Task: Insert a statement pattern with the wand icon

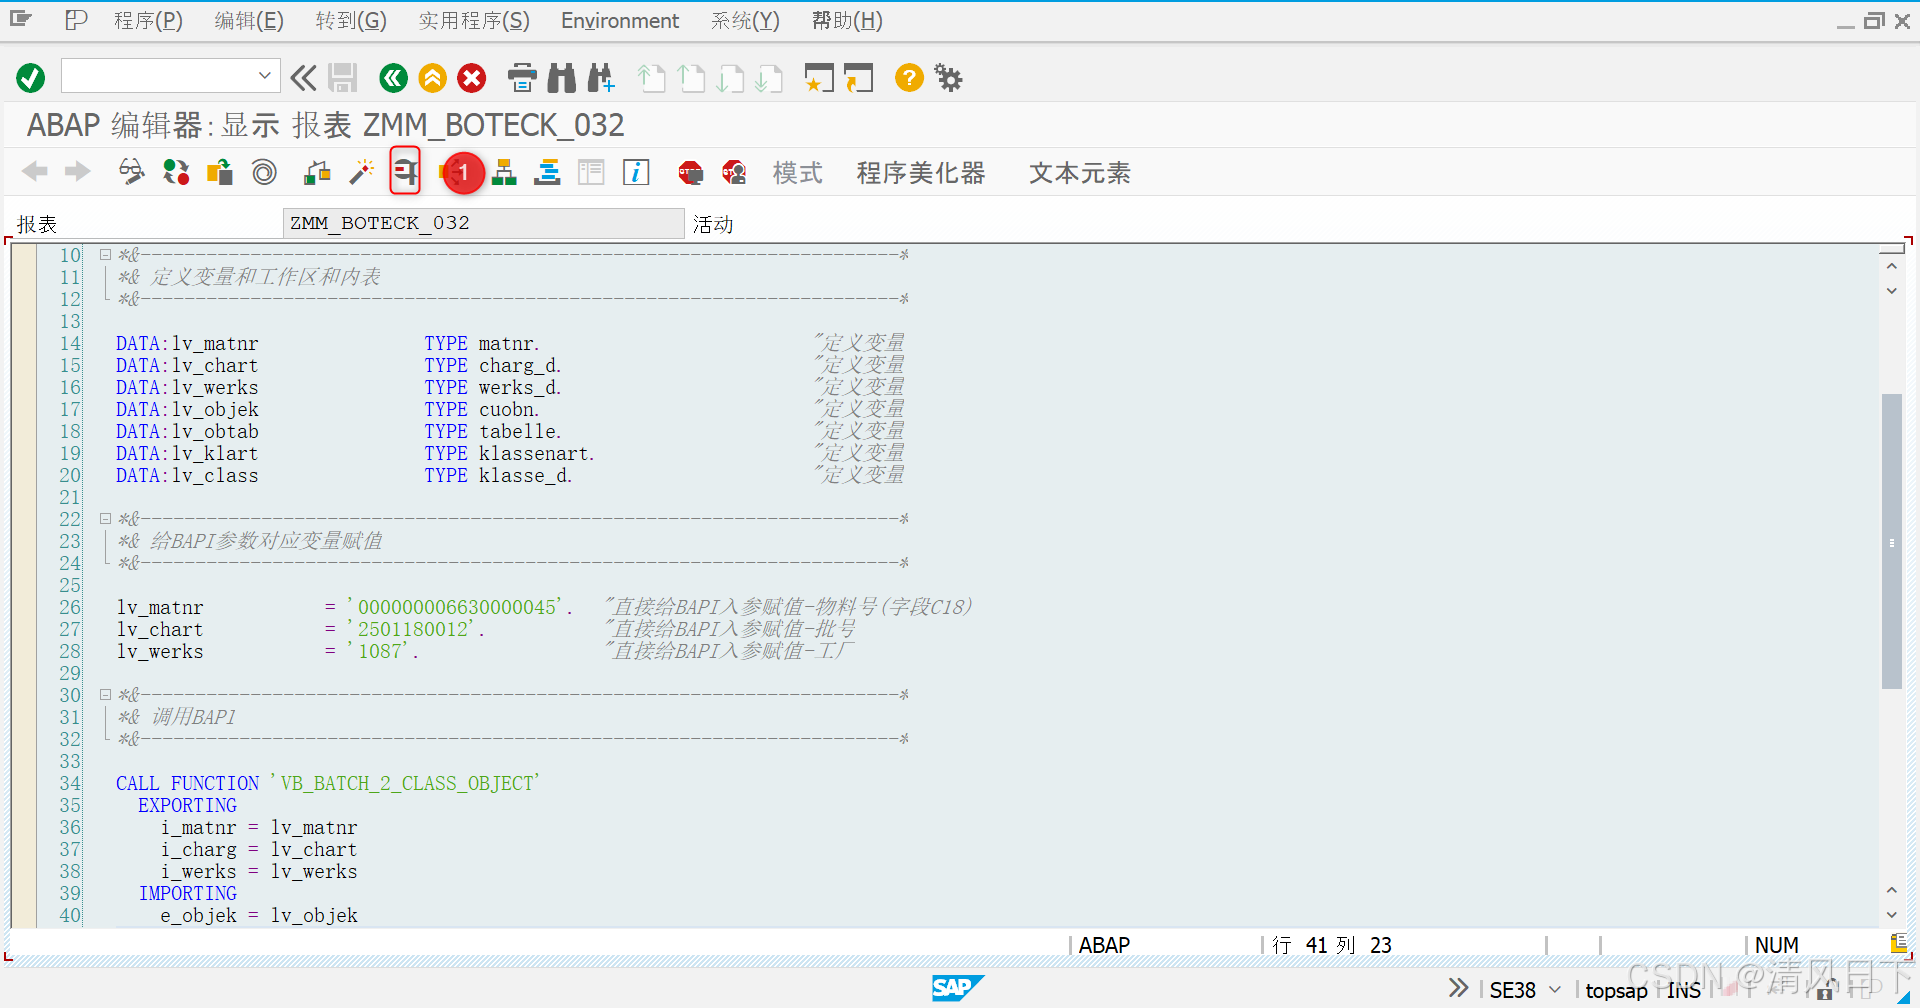Action: pyautogui.click(x=361, y=172)
